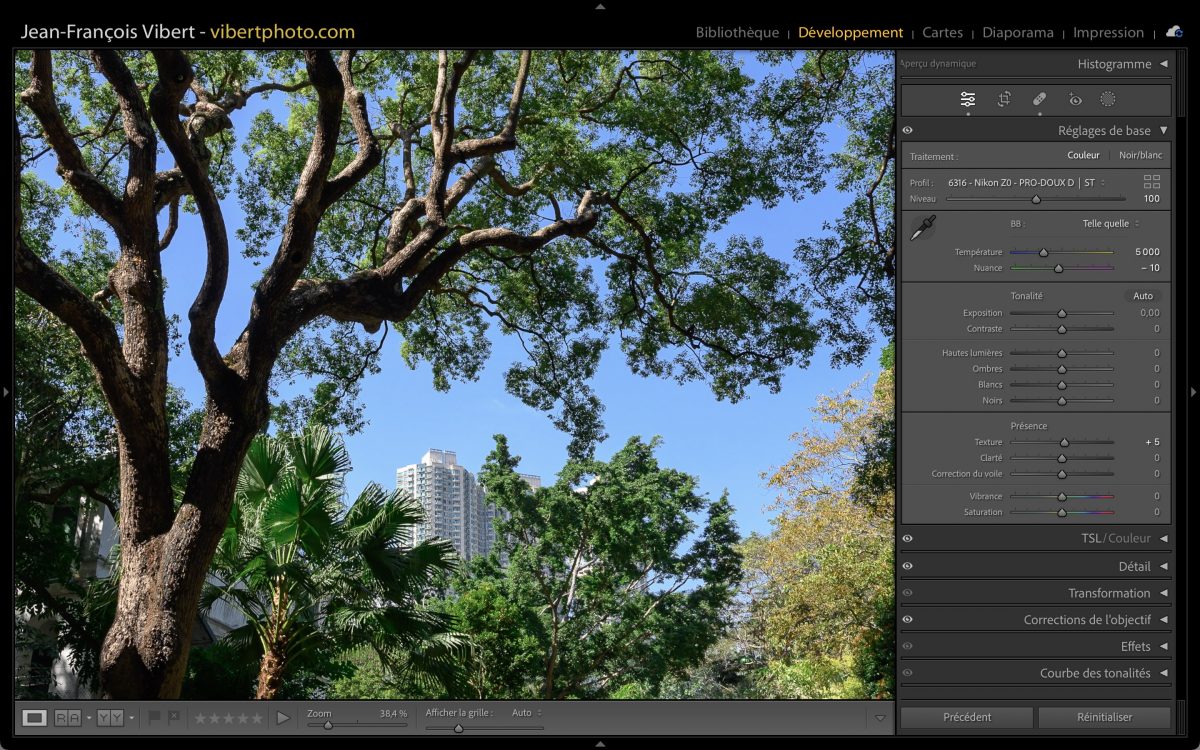The width and height of the screenshot is (1200, 750).
Task: Select the Crop overlay tool icon
Action: pyautogui.click(x=1004, y=99)
